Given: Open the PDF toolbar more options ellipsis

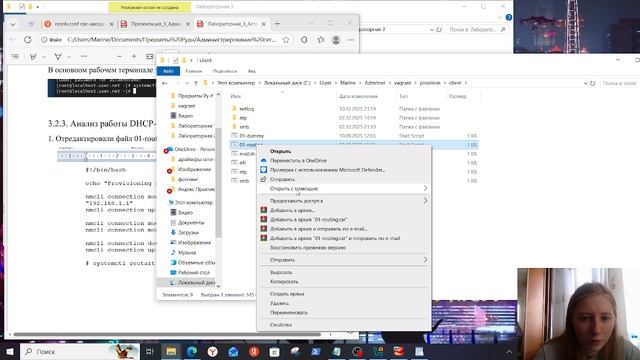Looking at the screenshot, I should coord(84,56).
